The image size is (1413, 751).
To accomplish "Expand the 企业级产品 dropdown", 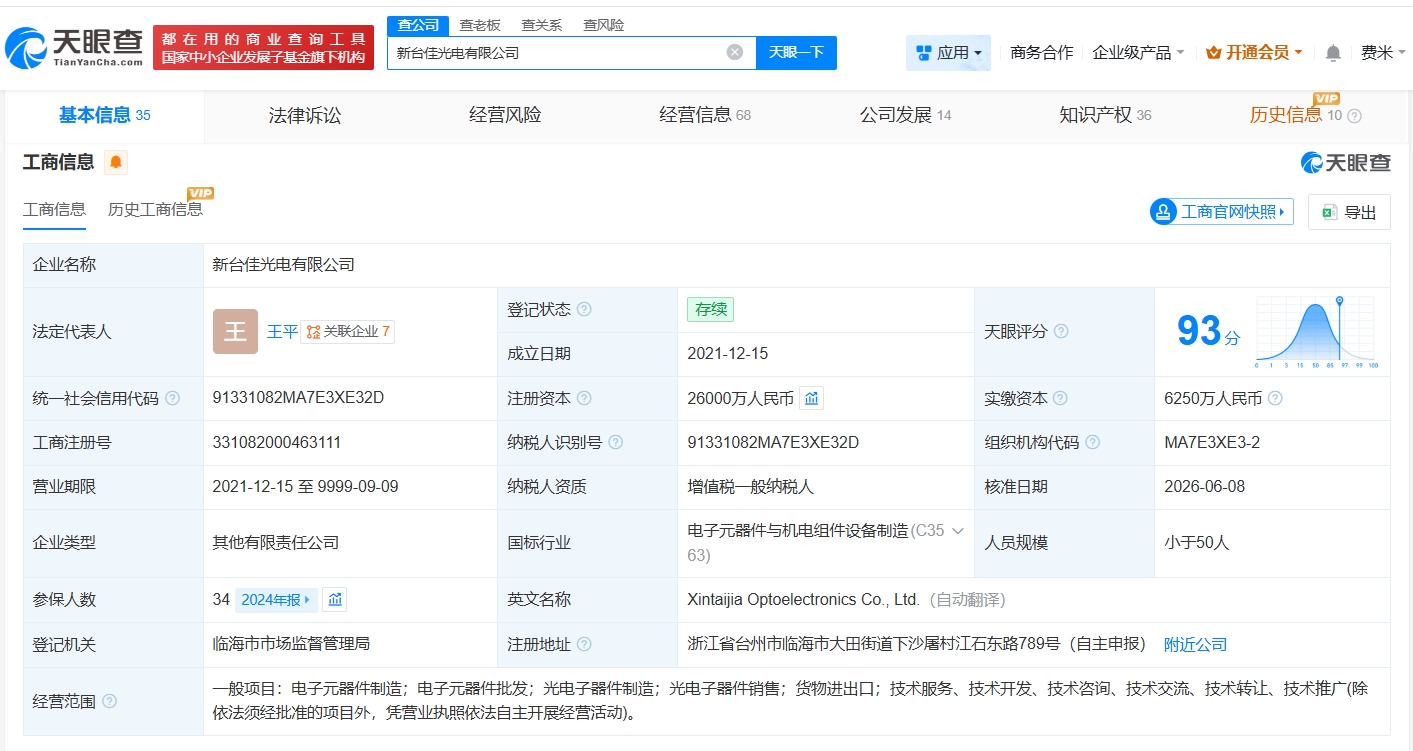I will click(1138, 52).
